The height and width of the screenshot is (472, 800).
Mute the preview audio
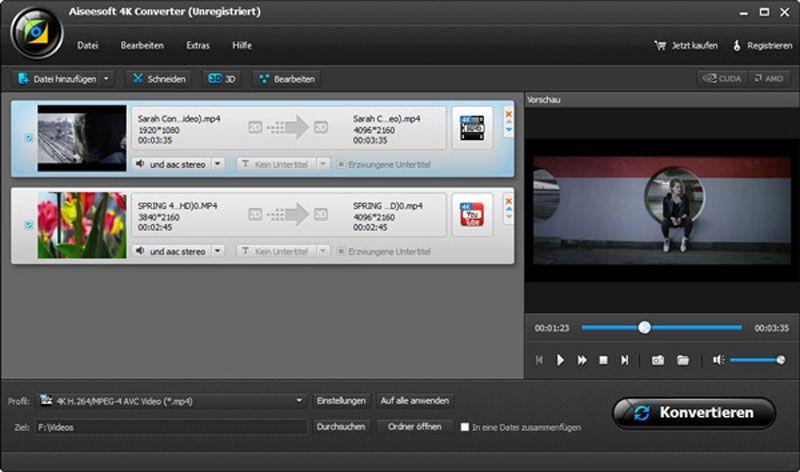coord(718,360)
